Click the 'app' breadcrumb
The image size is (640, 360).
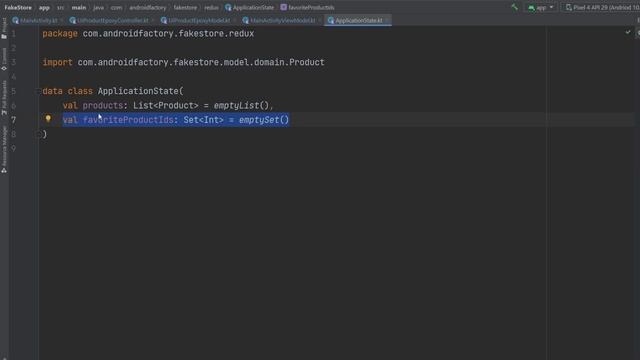[x=44, y=7]
